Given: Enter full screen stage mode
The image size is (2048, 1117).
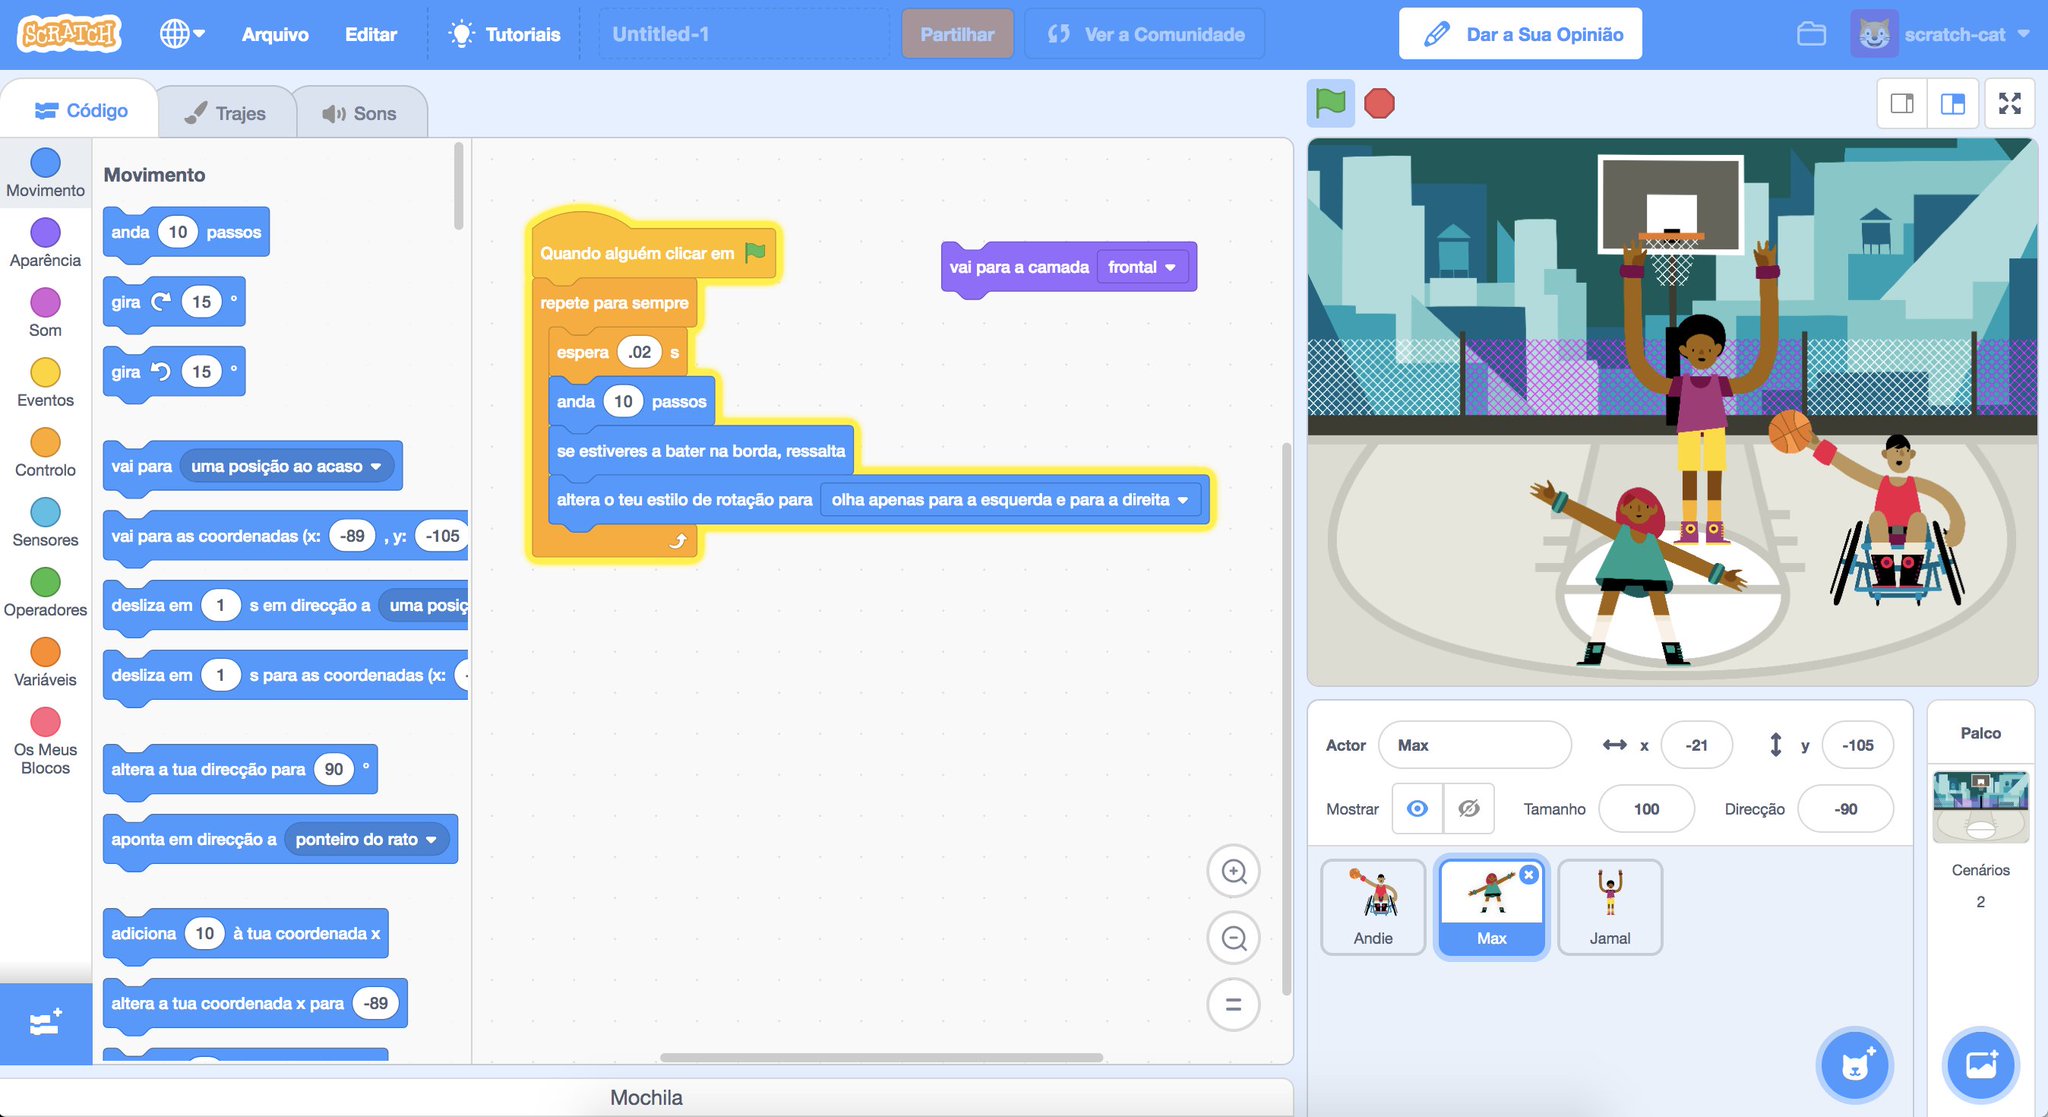Looking at the screenshot, I should (x=2009, y=103).
